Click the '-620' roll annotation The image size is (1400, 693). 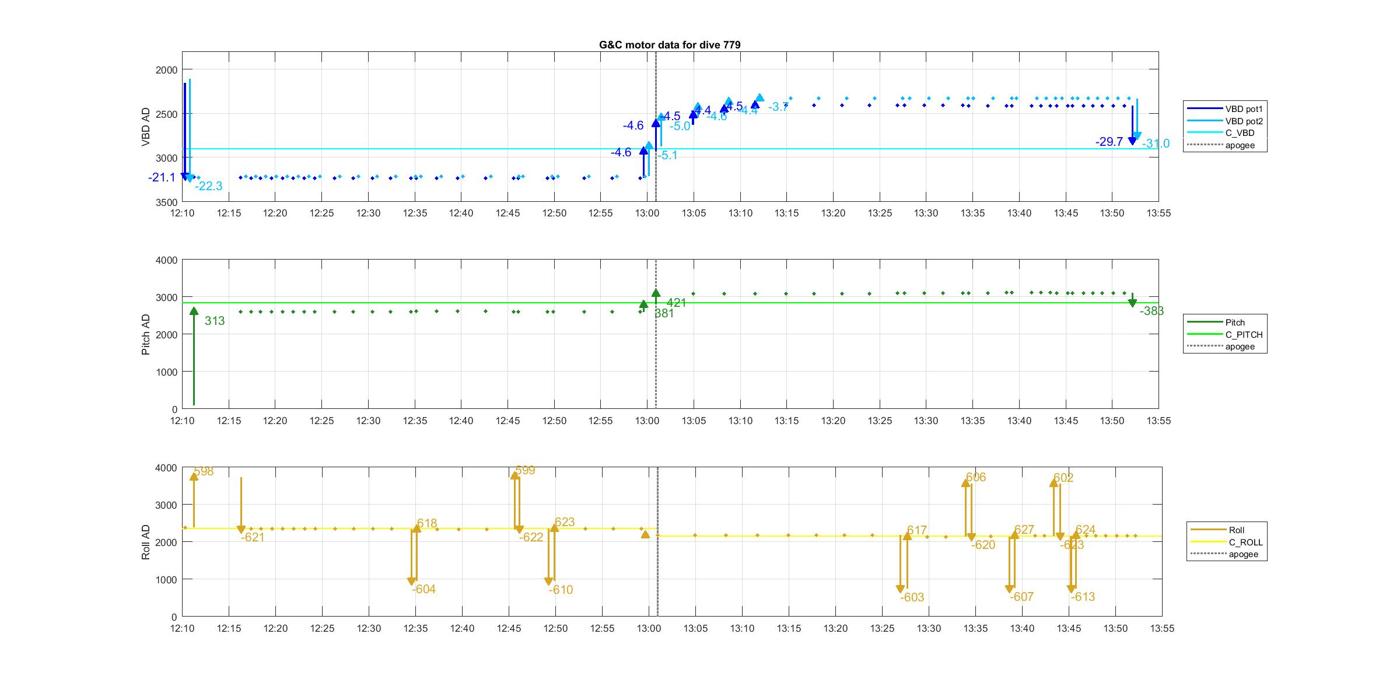pos(984,545)
